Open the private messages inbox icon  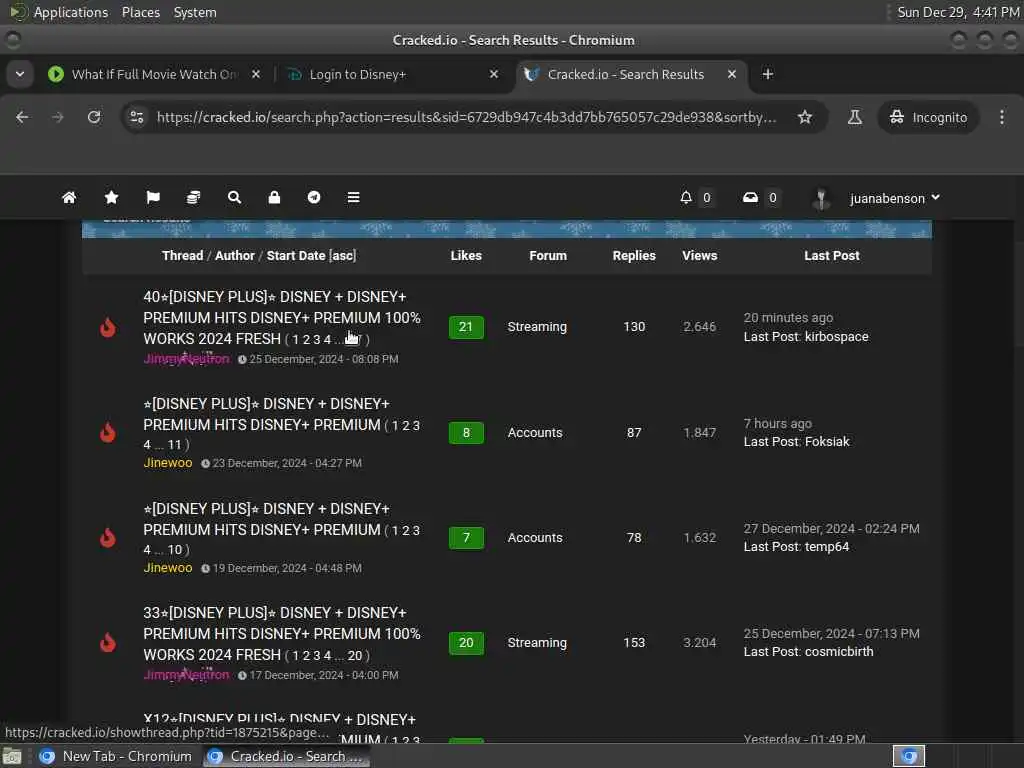[750, 197]
